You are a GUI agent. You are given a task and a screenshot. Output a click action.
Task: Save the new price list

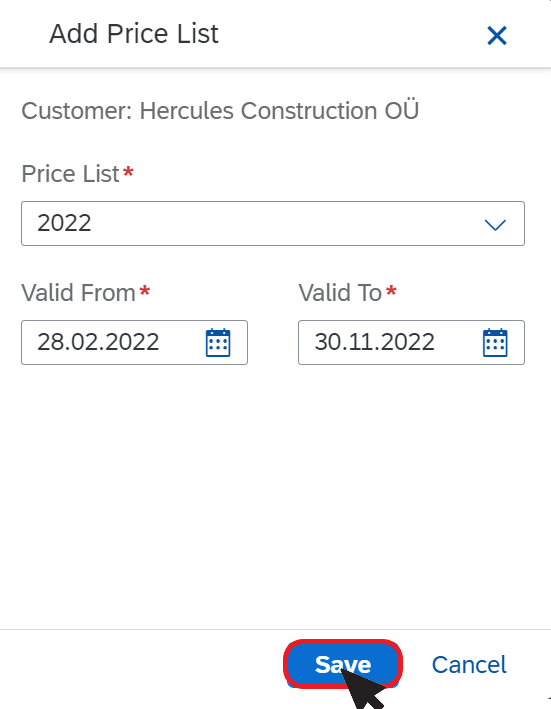[x=343, y=664]
